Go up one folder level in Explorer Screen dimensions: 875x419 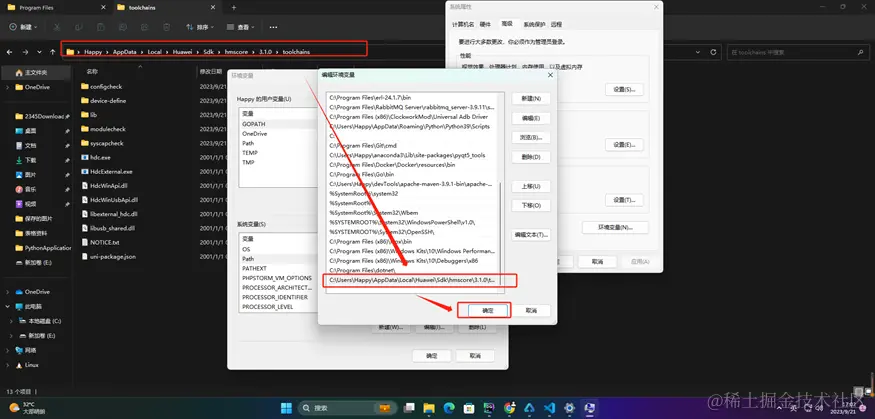tap(52, 52)
